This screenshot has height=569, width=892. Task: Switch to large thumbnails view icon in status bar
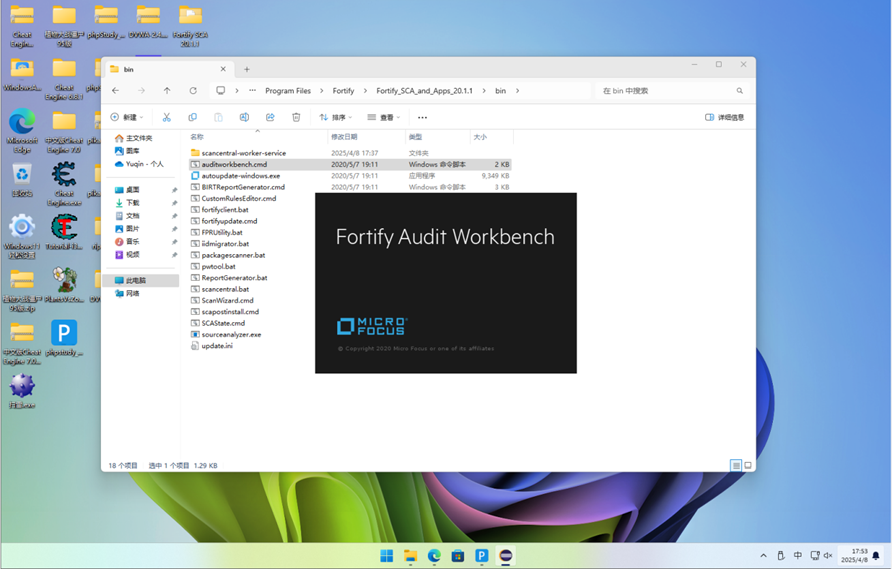tap(748, 465)
